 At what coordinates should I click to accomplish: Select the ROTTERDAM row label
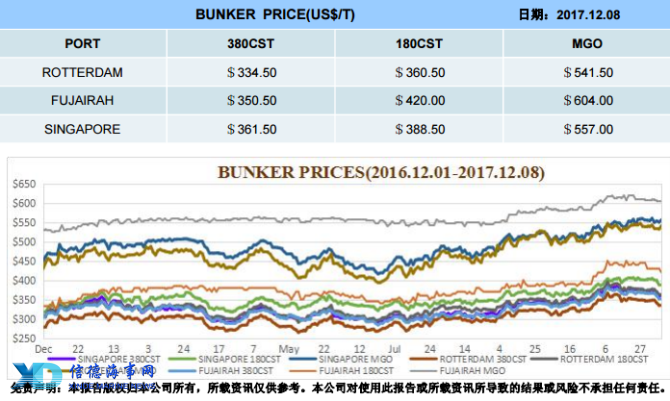point(82,72)
